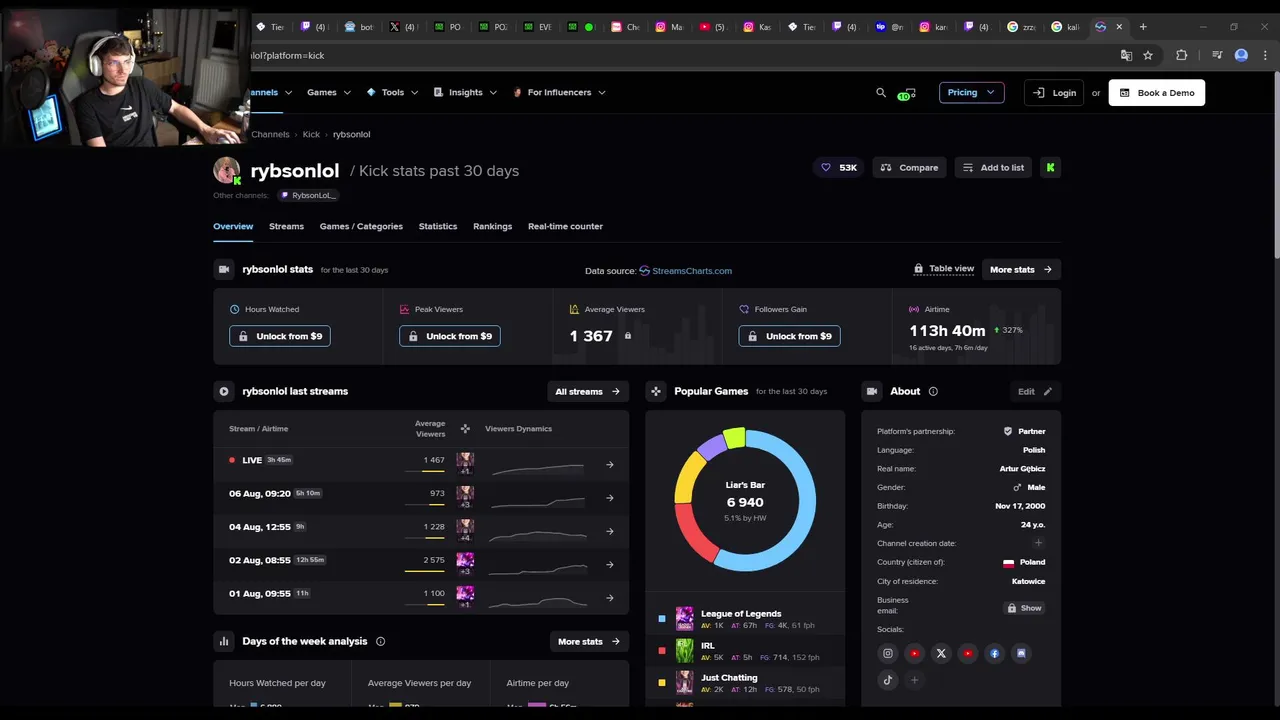This screenshot has width=1280, height=720.
Task: Open the Statistics tab
Action: coord(438,226)
